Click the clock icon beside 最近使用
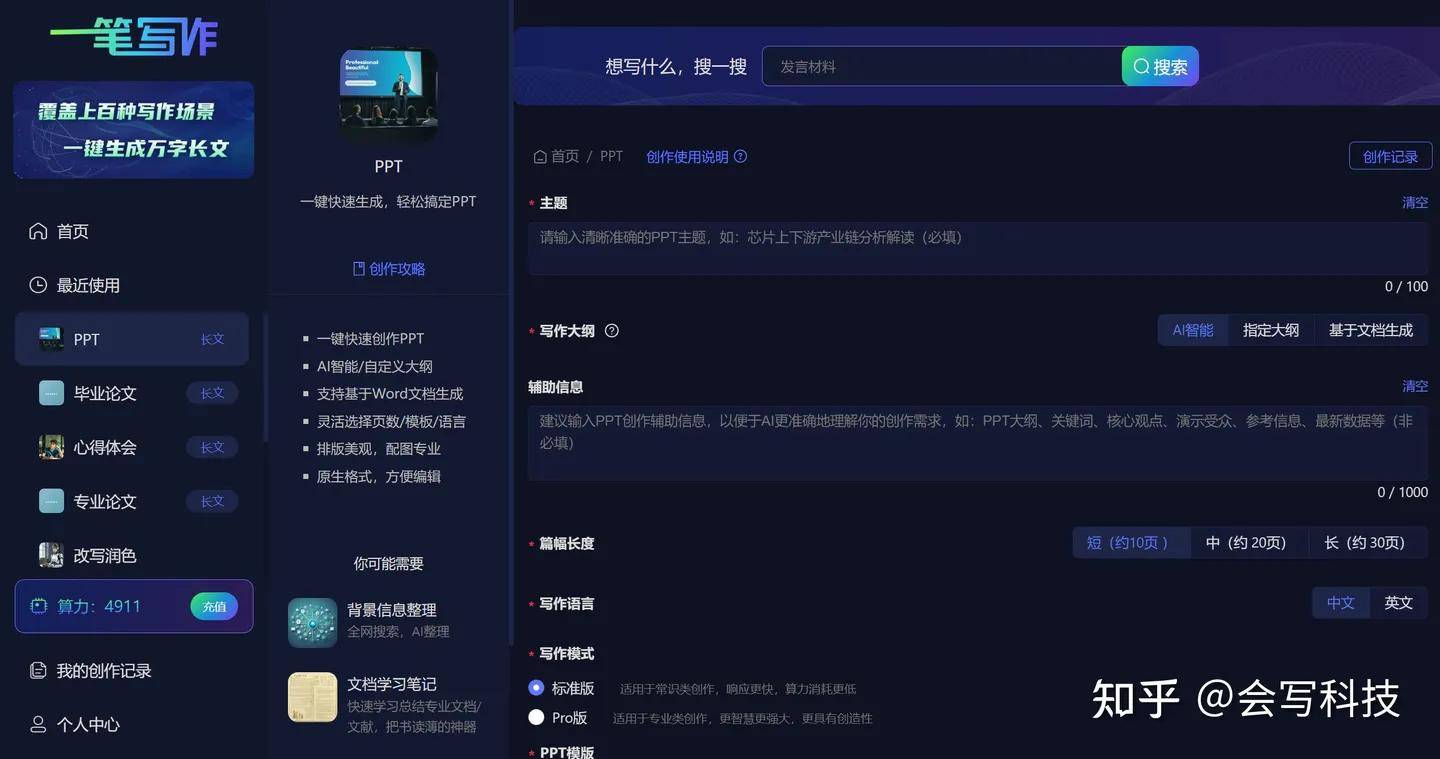 [x=38, y=285]
